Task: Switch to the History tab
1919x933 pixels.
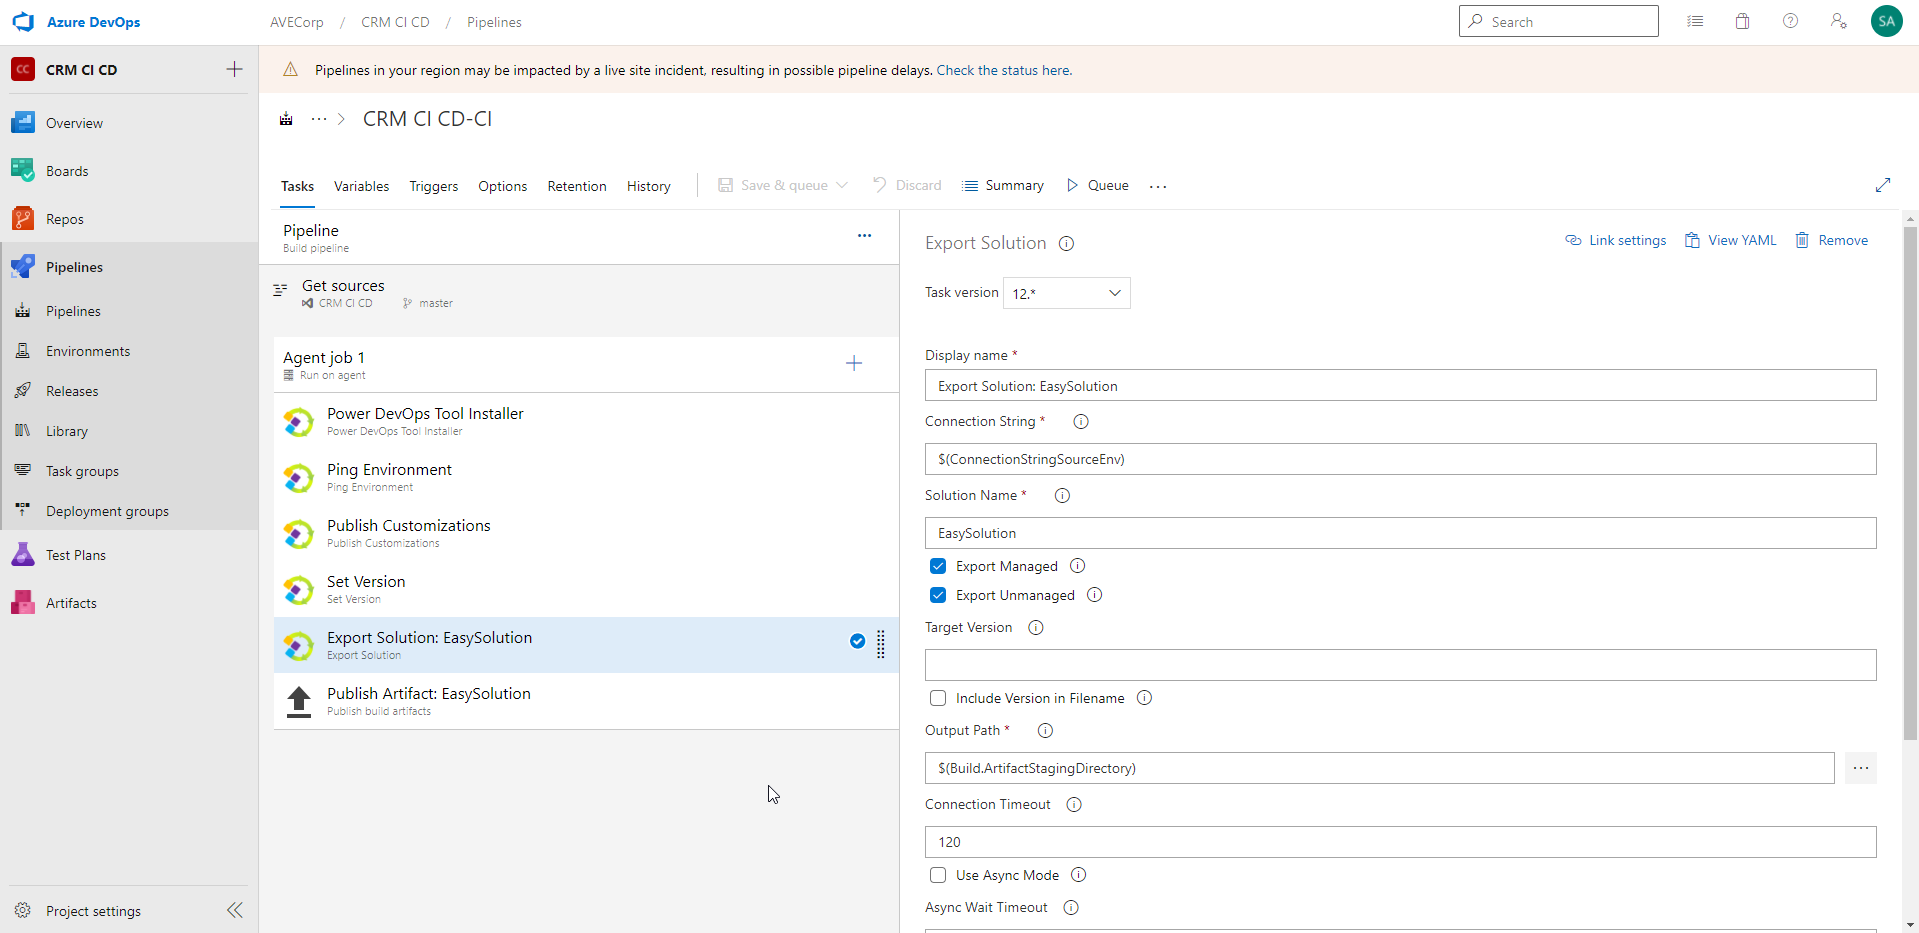Action: pos(648,186)
